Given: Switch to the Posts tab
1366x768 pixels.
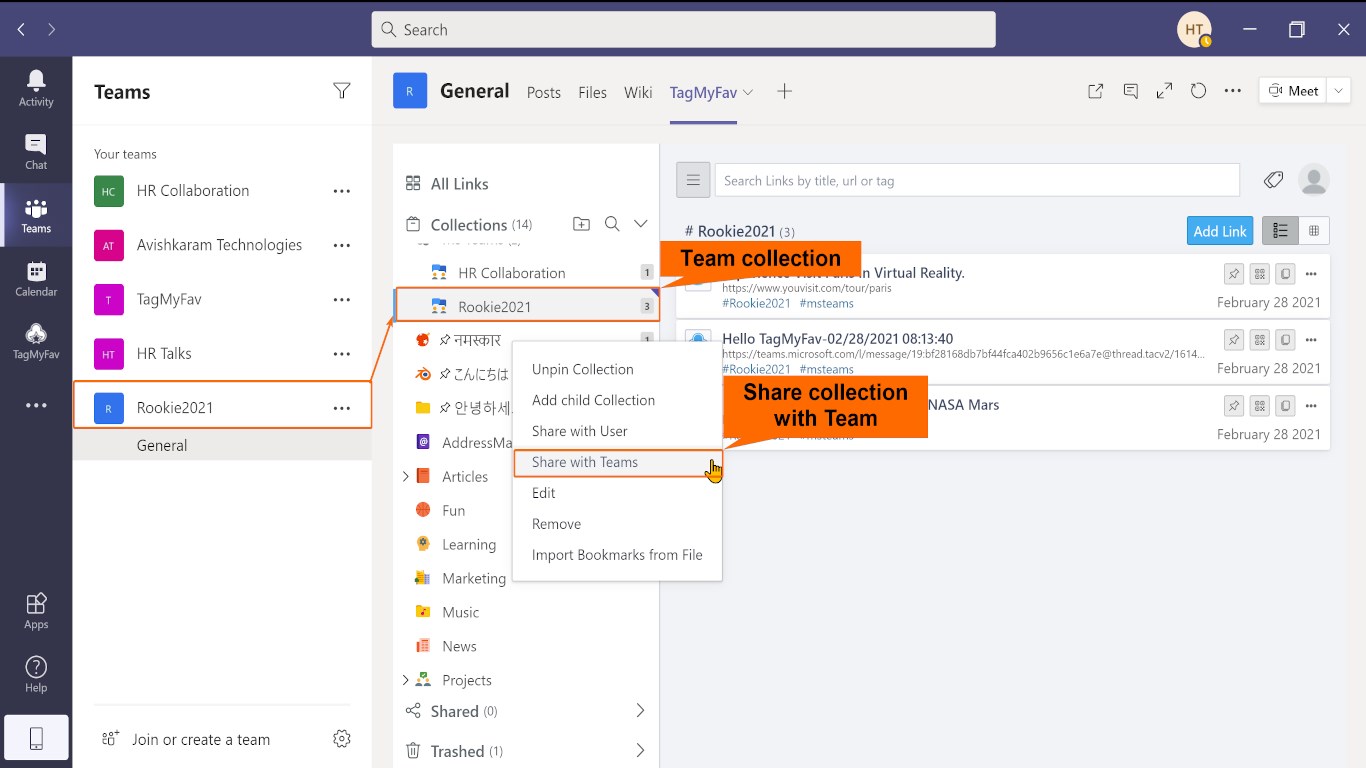Looking at the screenshot, I should [x=544, y=92].
